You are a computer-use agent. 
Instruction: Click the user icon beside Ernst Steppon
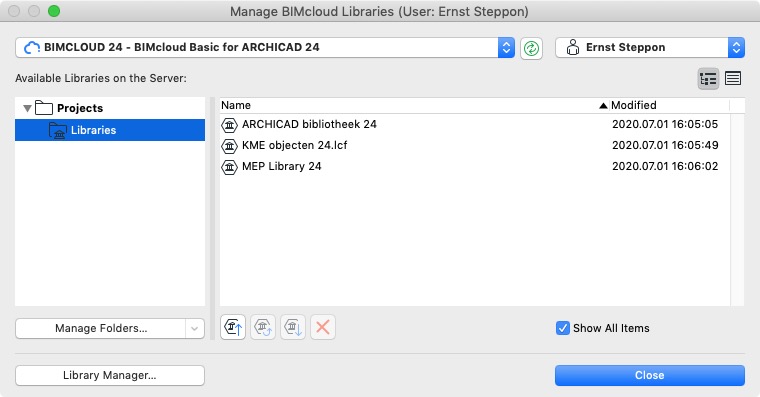pos(572,47)
